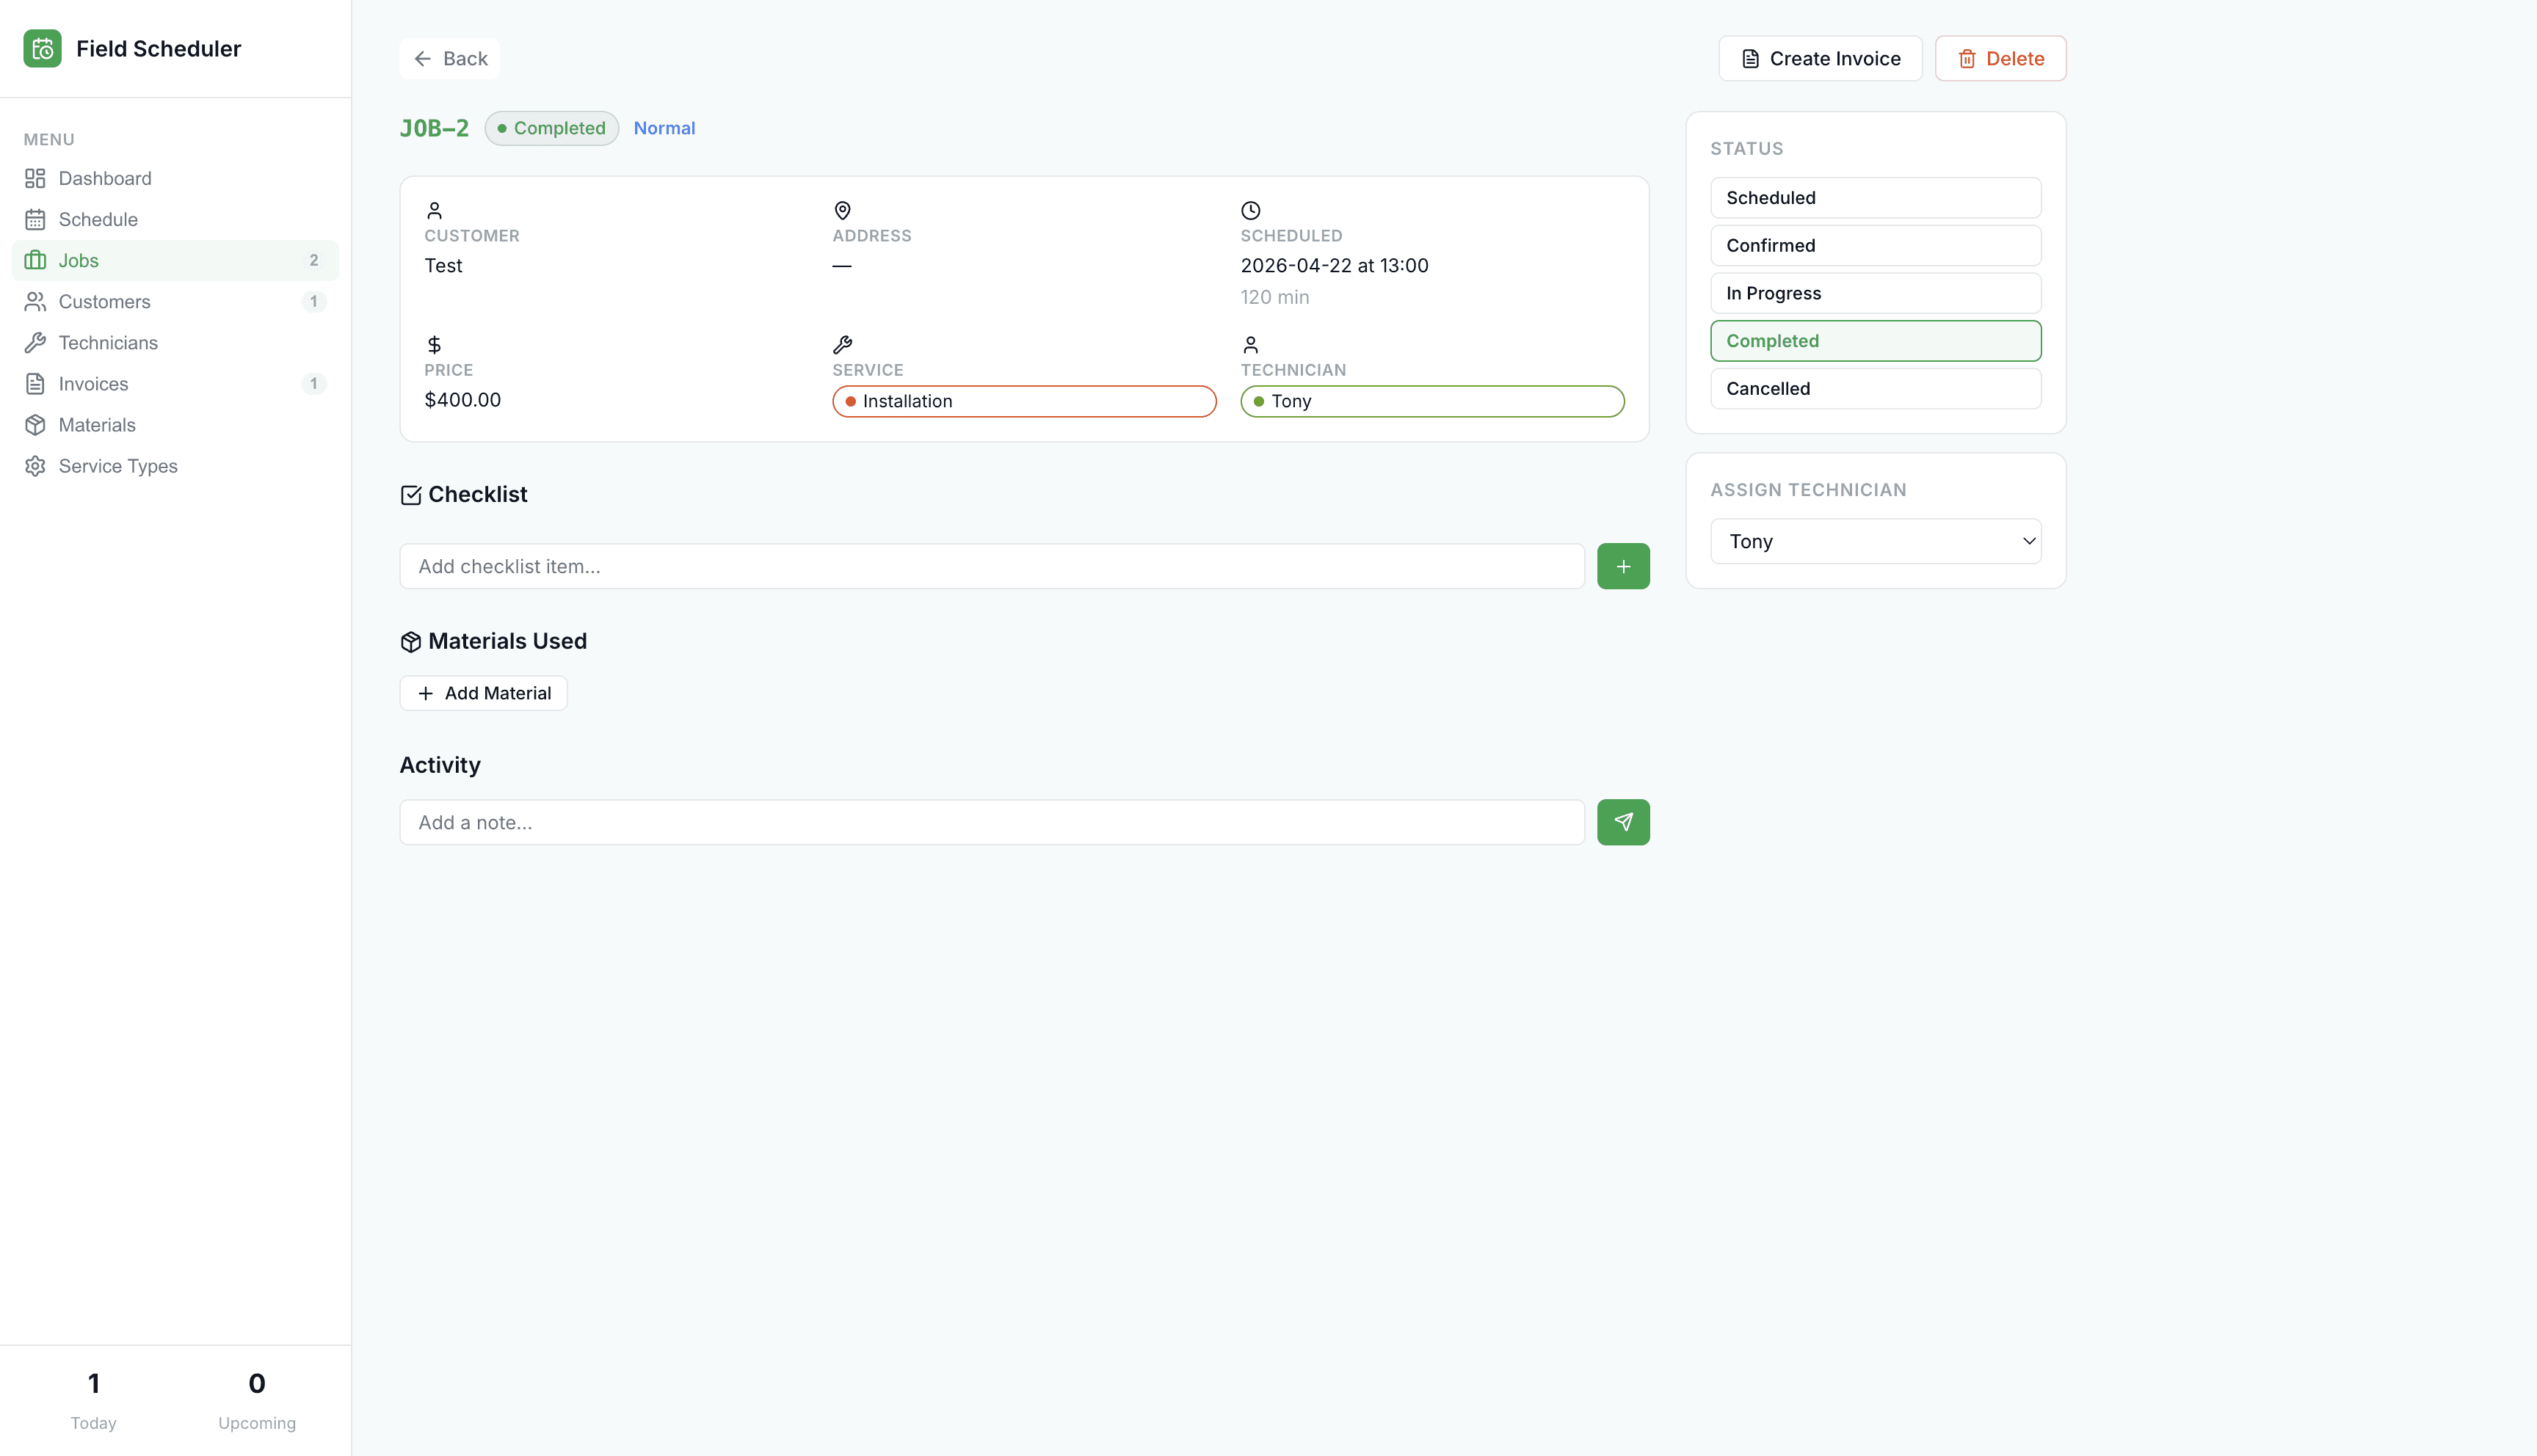Open Technicians from the sidebar

pos(107,343)
